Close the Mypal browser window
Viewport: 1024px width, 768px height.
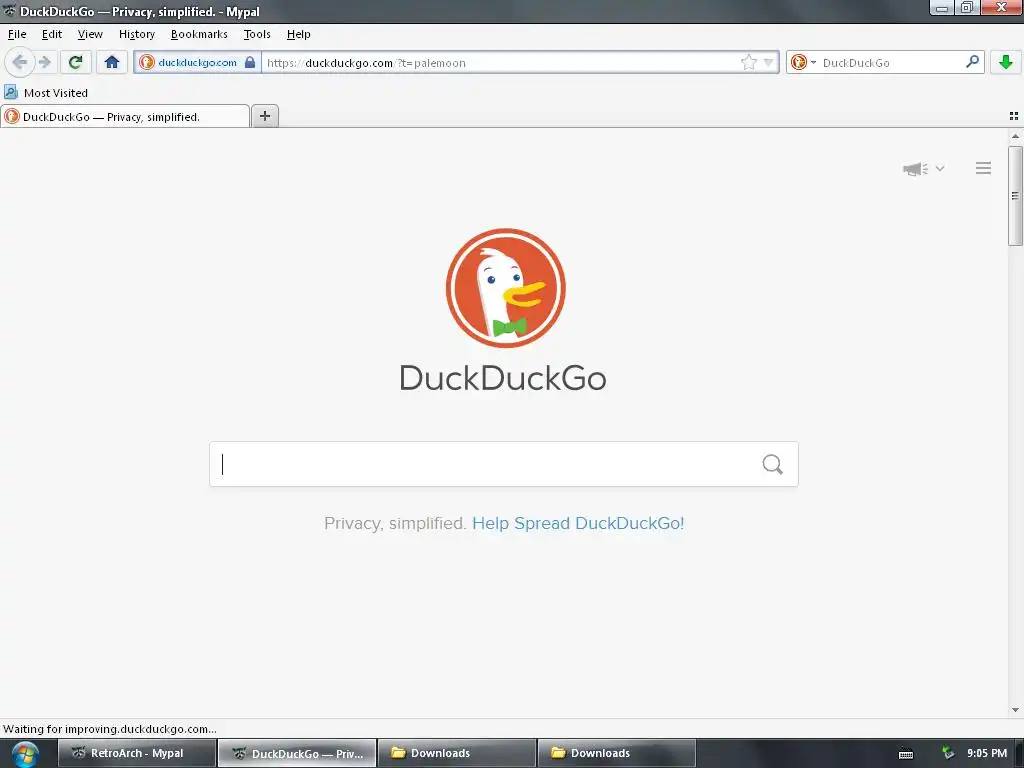(1000, 8)
